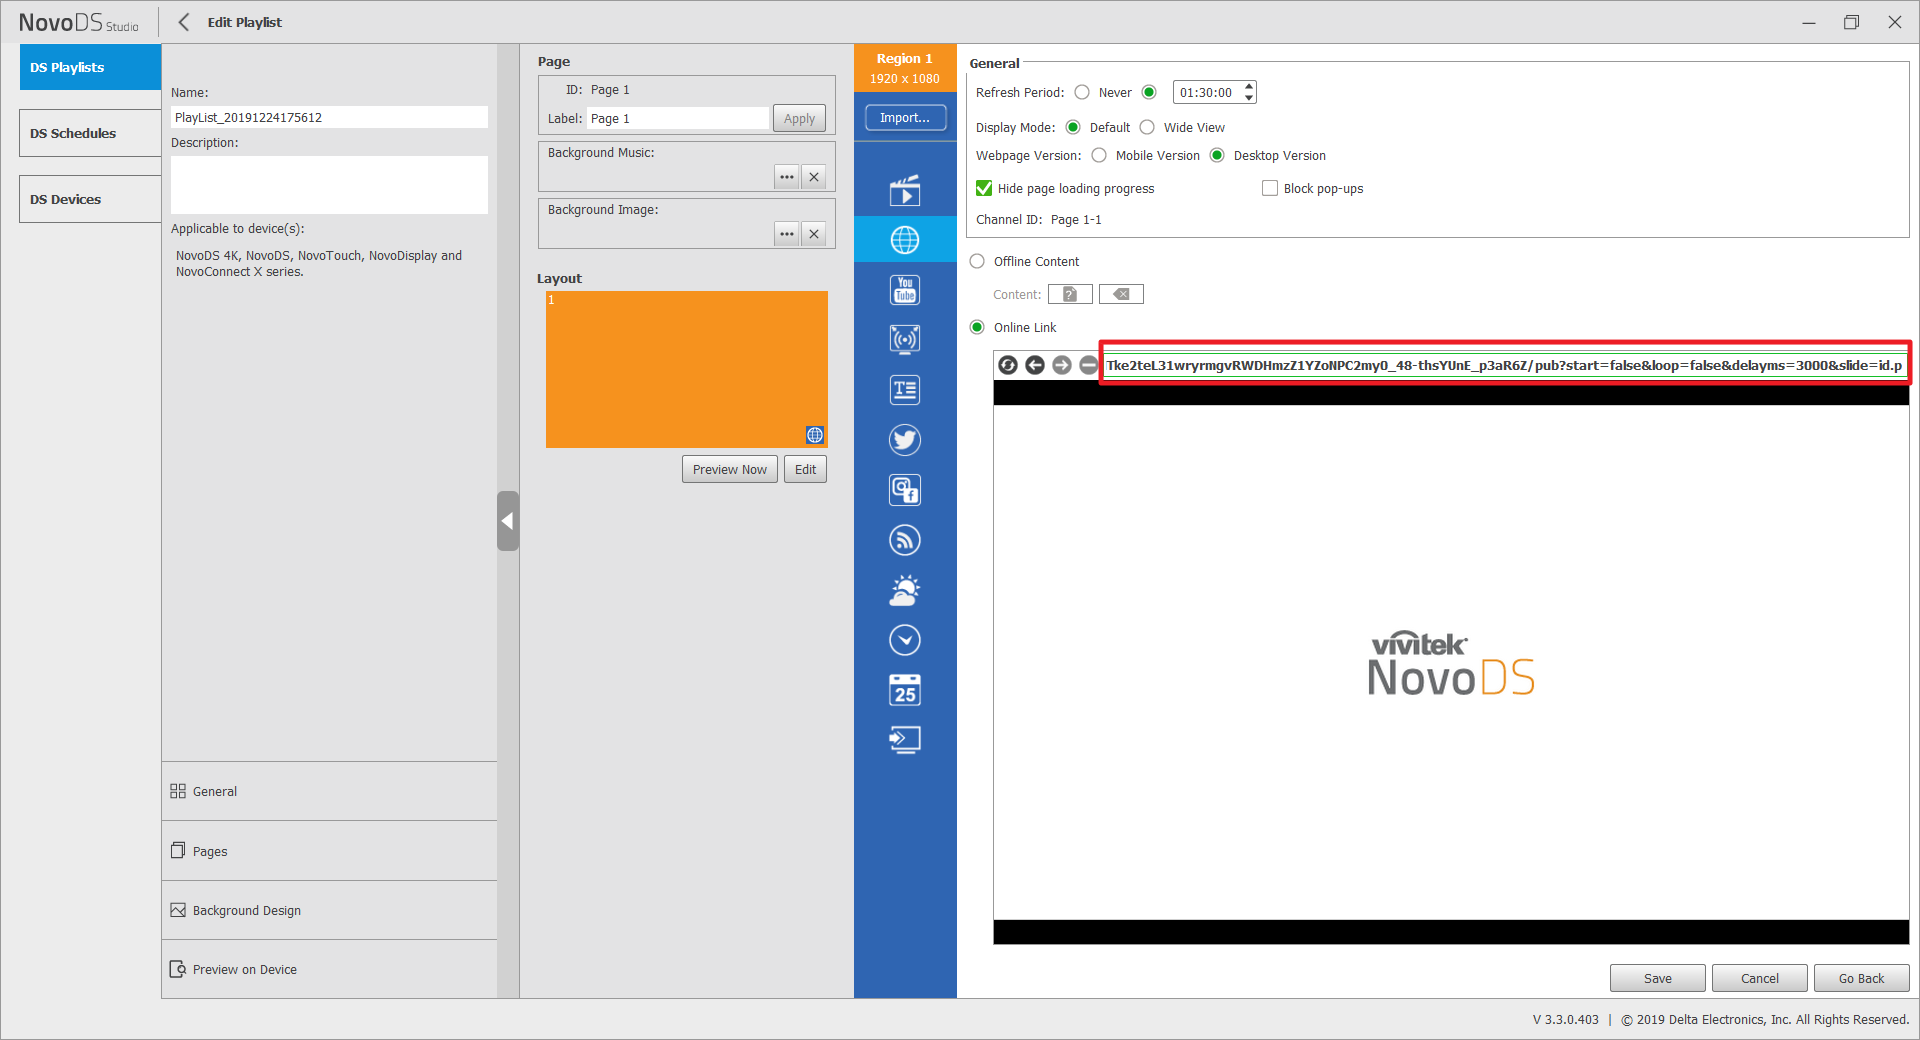The image size is (1920, 1040).
Task: Select Offline Content option
Action: pos(977,261)
